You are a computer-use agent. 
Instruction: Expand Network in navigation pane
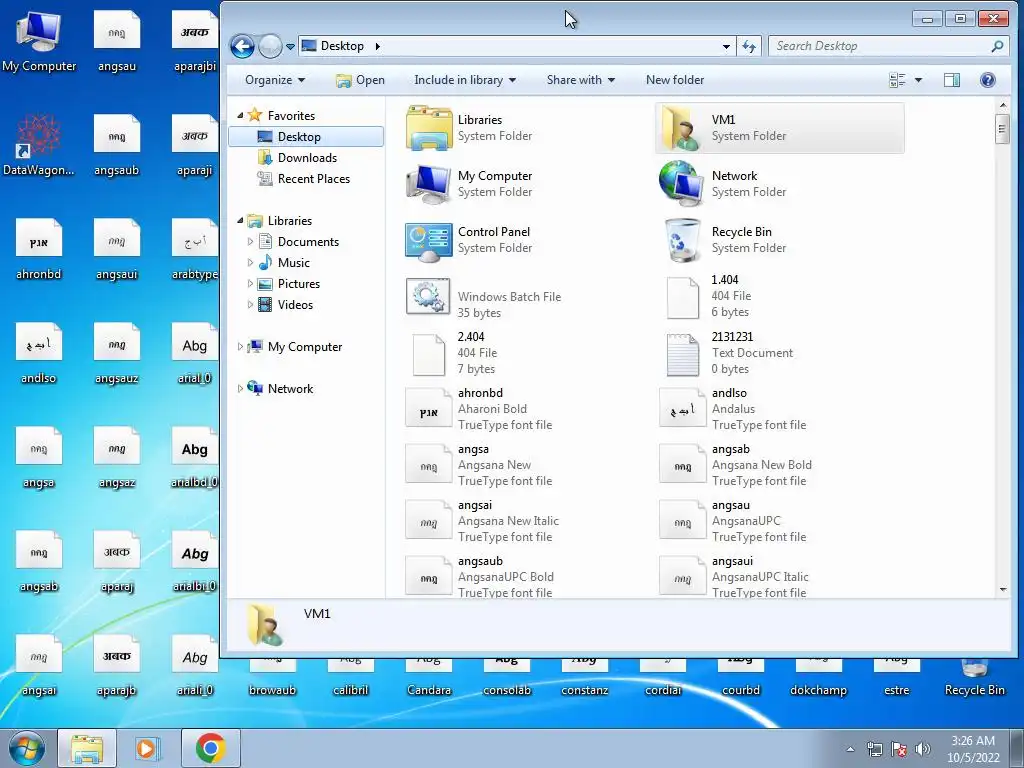point(240,389)
